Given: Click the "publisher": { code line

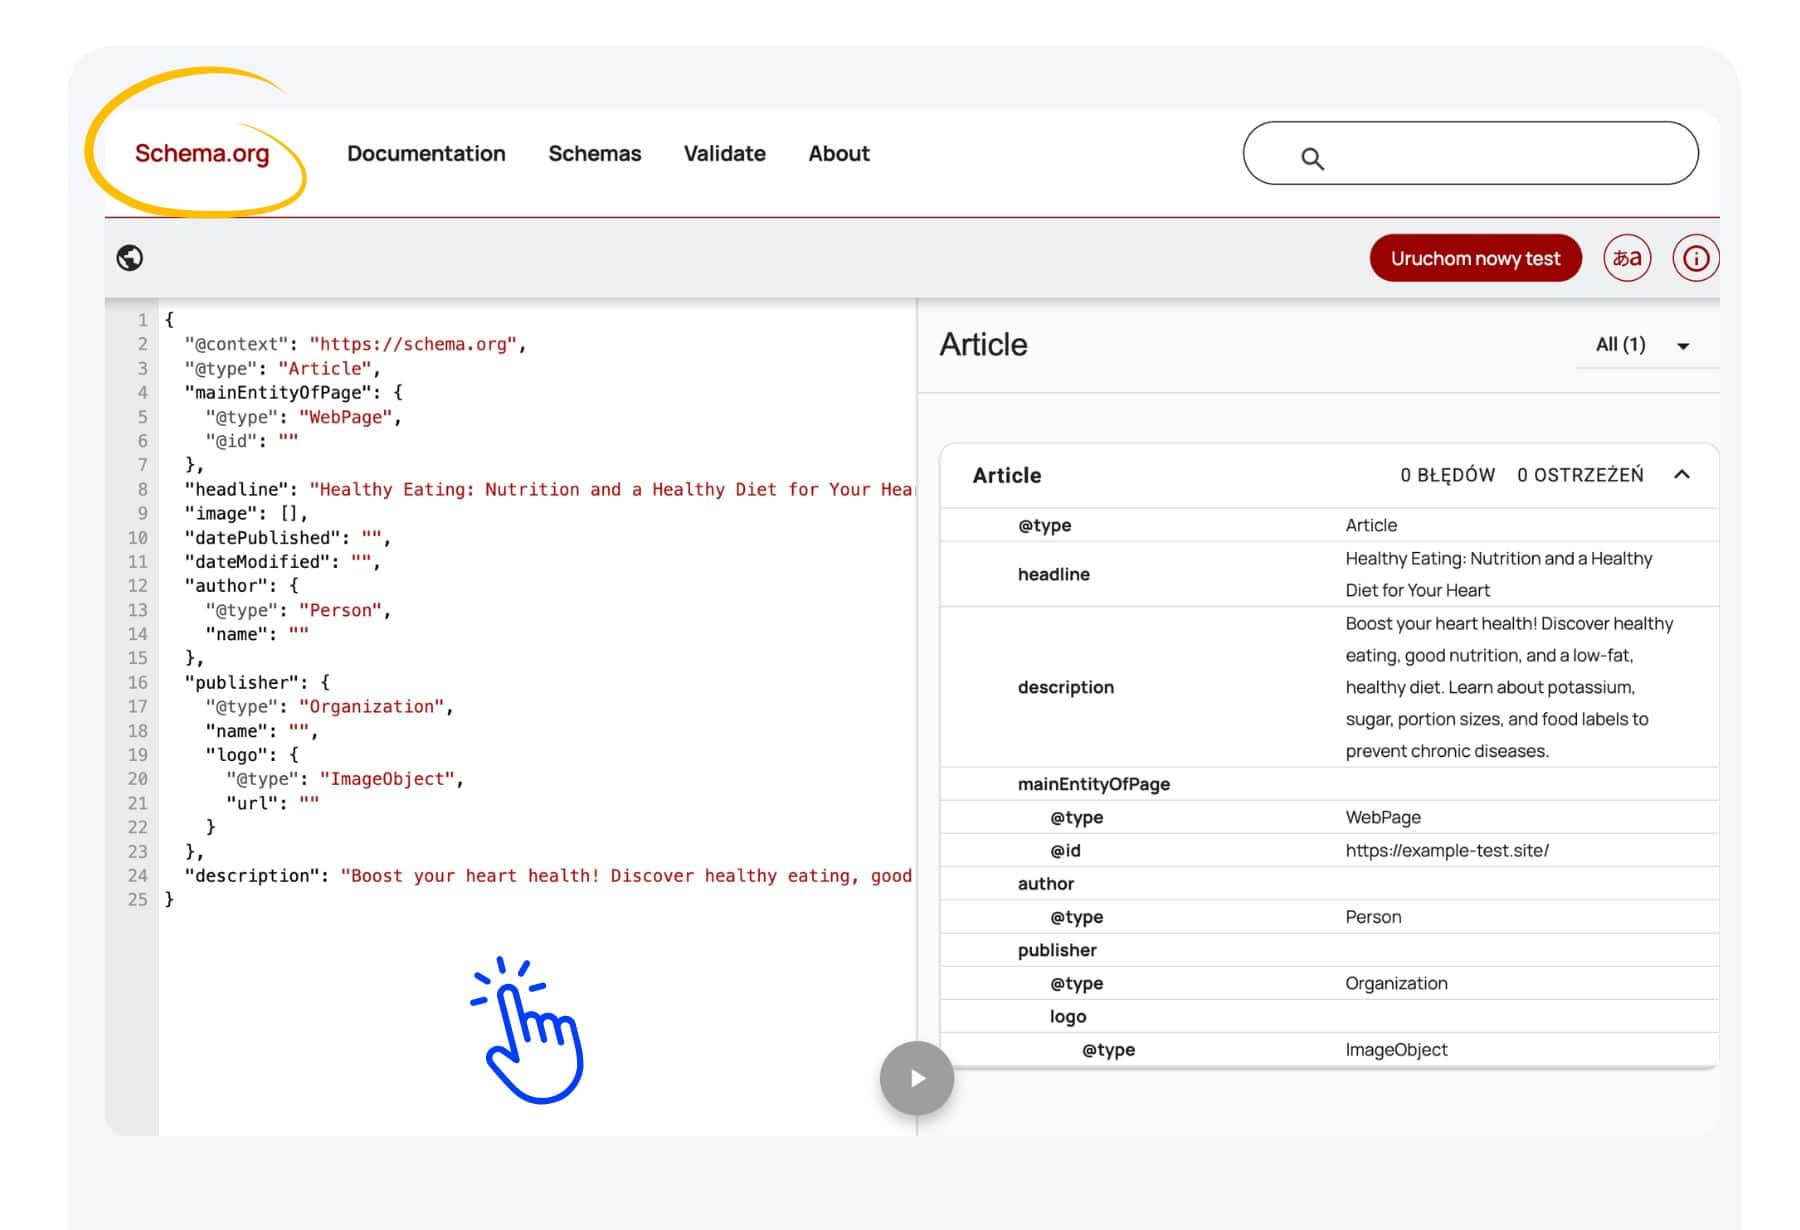Looking at the screenshot, I should (x=257, y=682).
